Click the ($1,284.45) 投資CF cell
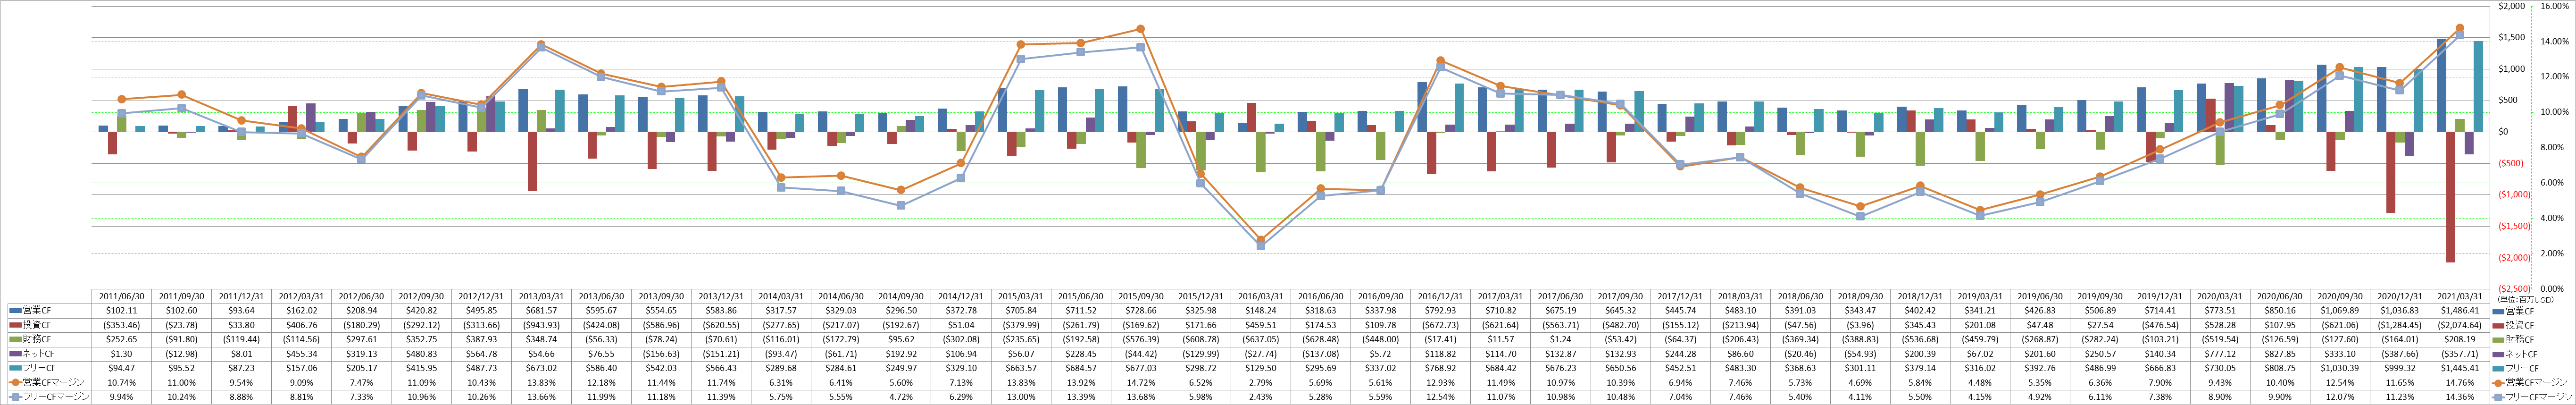 click(2401, 325)
